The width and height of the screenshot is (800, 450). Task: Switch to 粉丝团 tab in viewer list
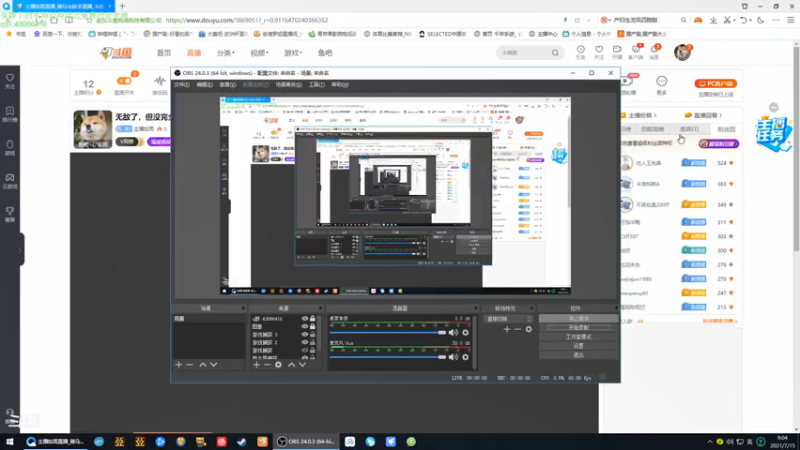point(727,129)
